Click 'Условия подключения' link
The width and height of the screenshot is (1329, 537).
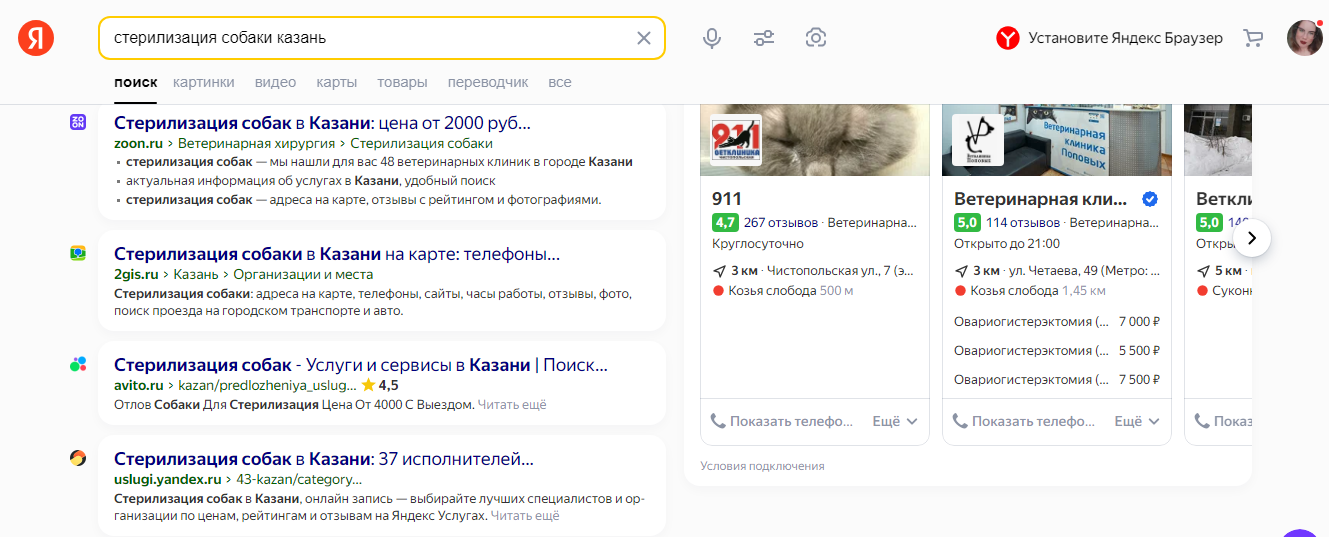[762, 466]
